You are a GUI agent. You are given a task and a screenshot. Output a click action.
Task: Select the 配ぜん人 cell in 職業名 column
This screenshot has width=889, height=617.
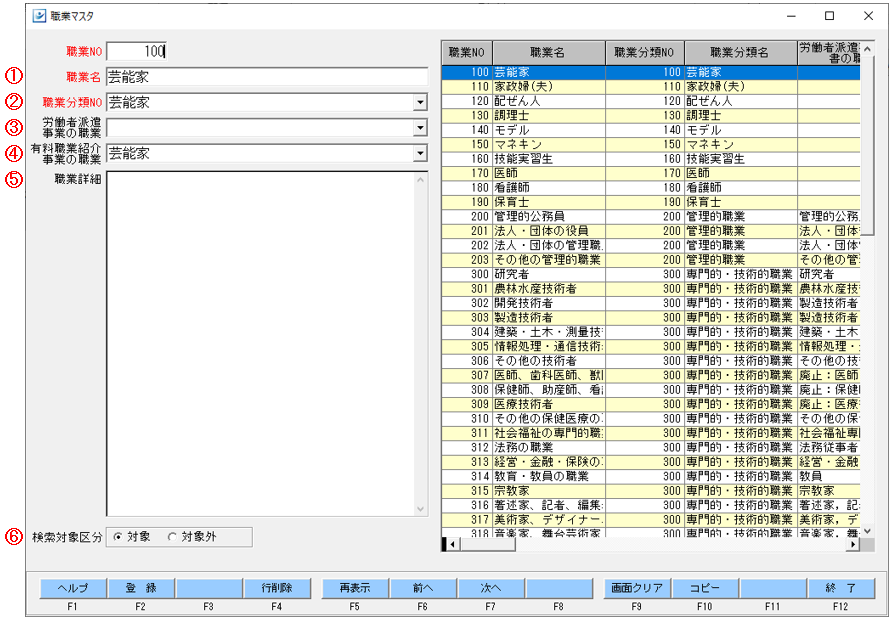pos(548,102)
